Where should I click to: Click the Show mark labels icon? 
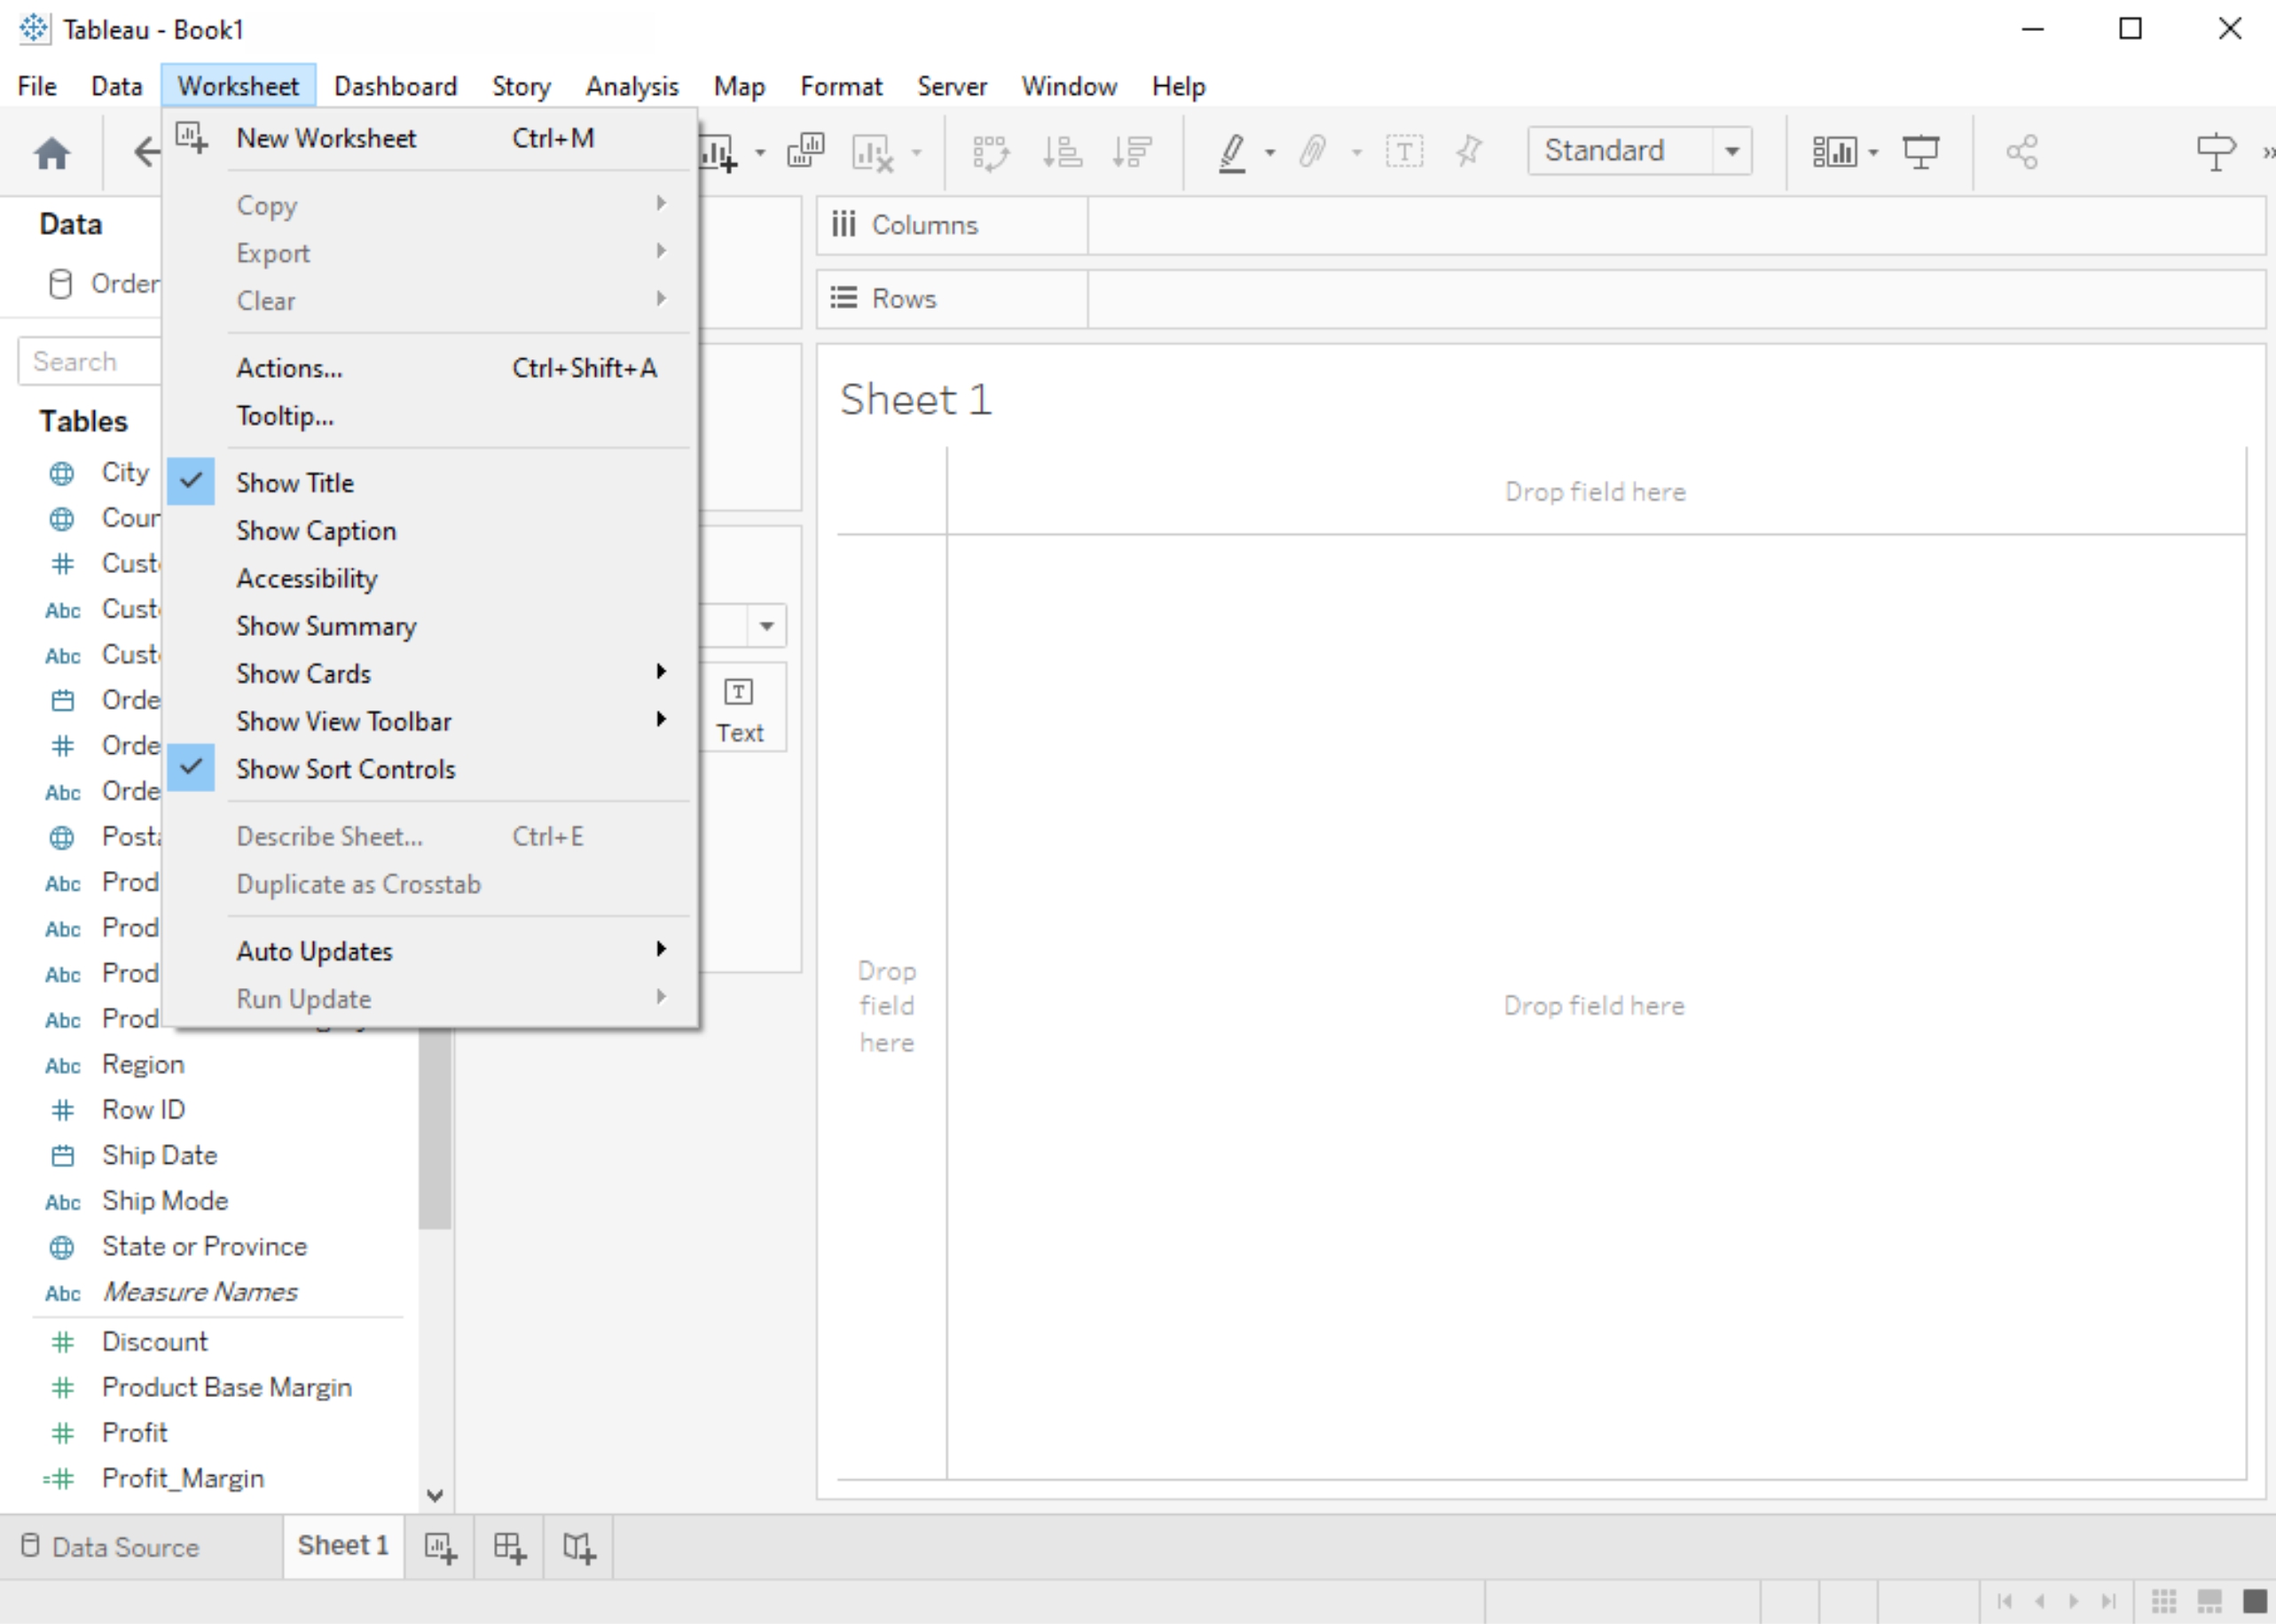[1404, 152]
